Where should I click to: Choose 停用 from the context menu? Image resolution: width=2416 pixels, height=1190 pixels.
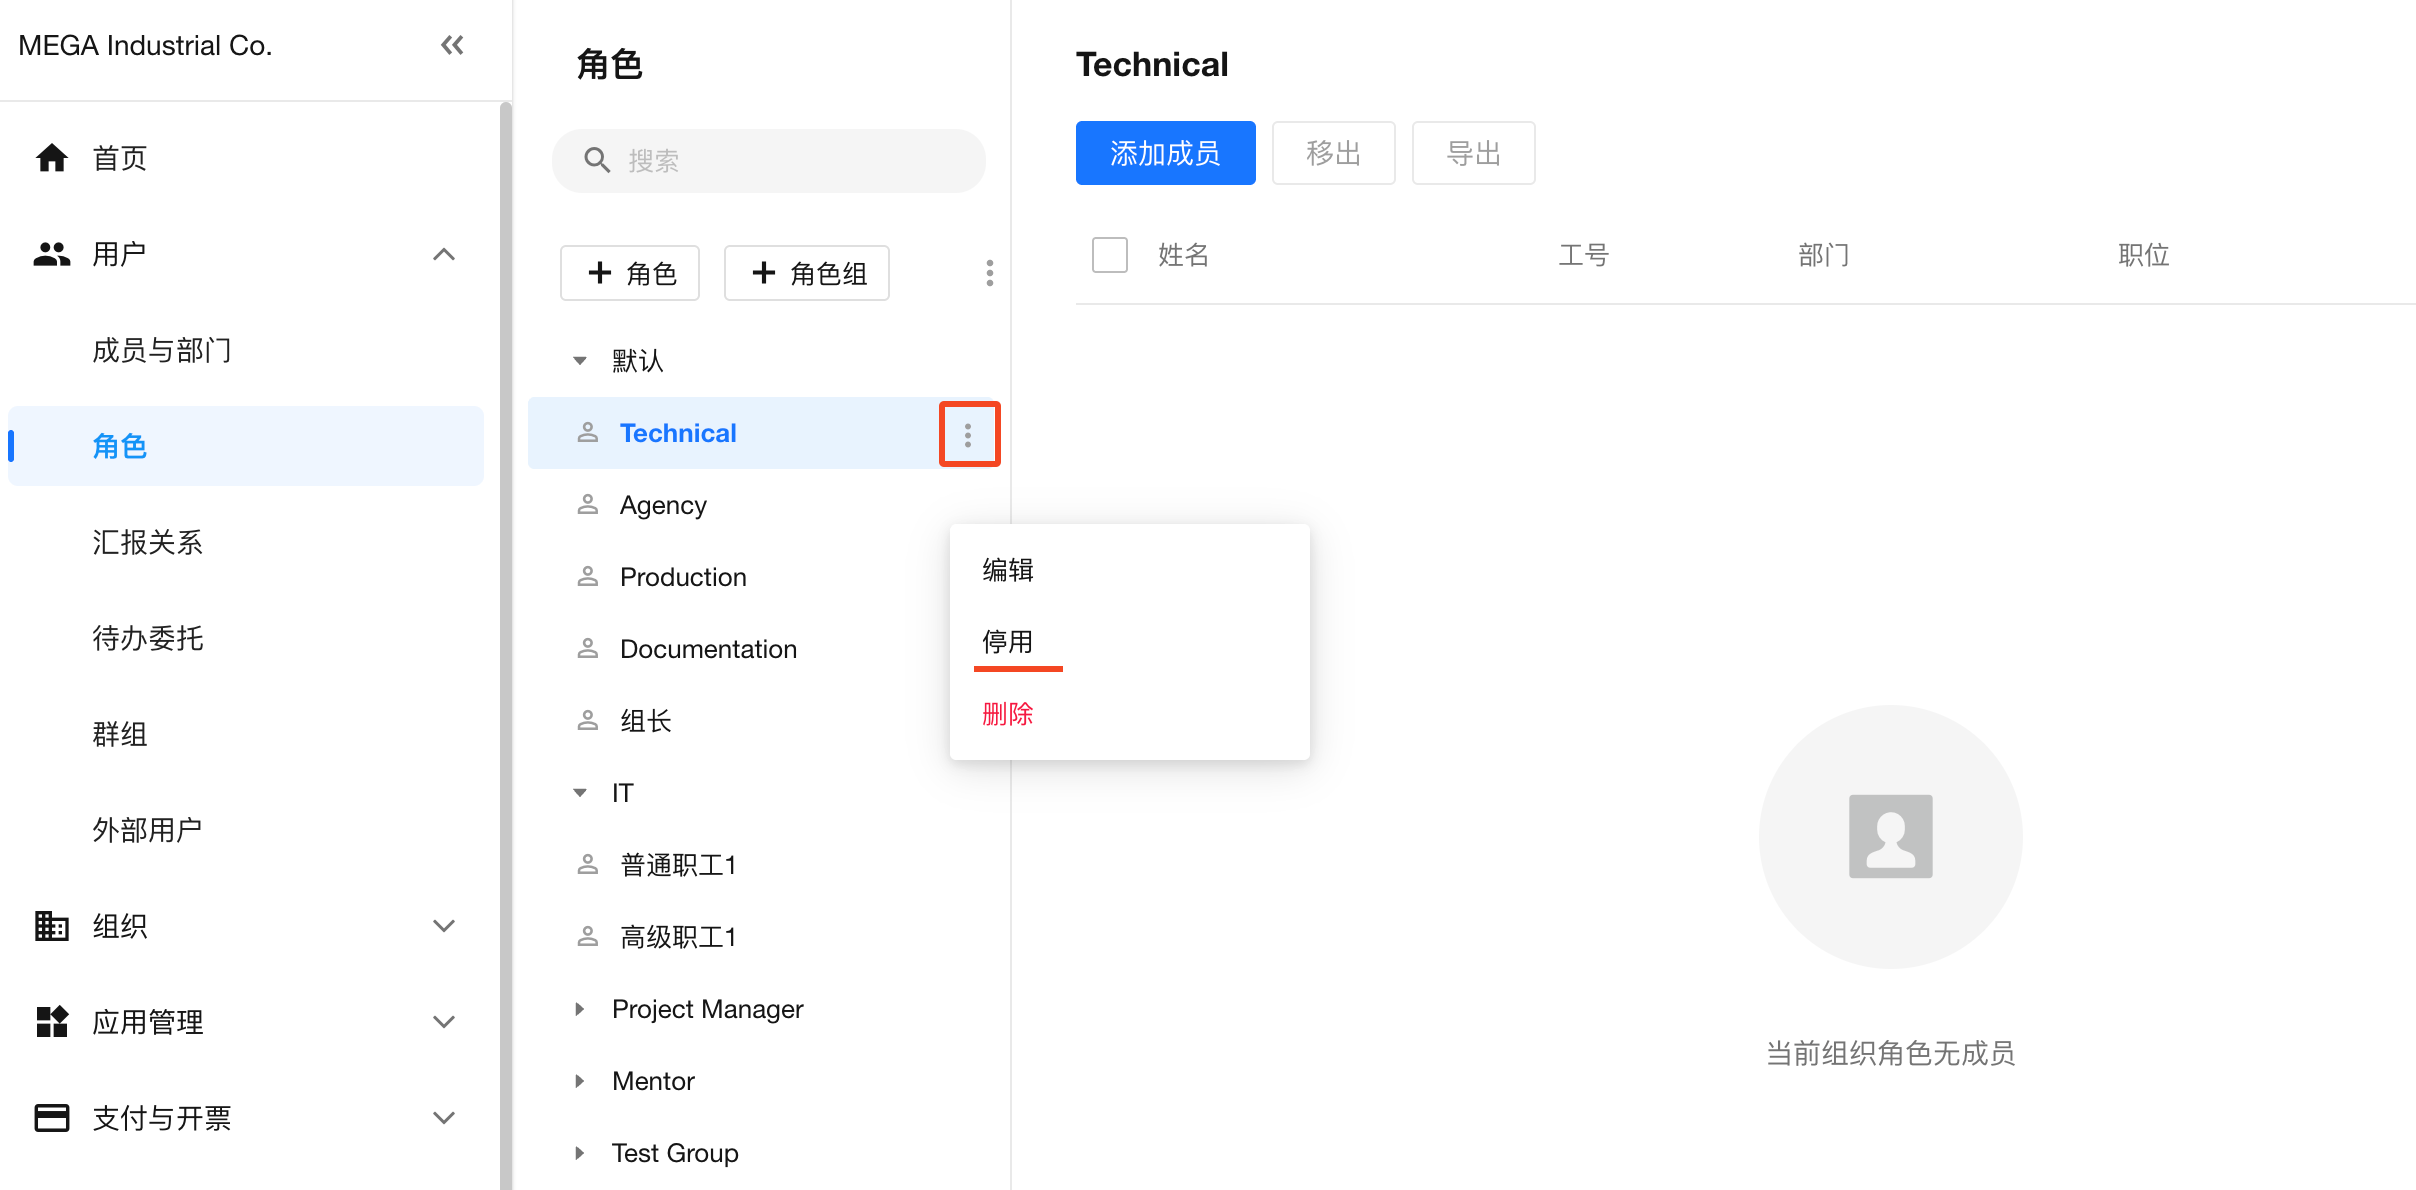[1007, 642]
